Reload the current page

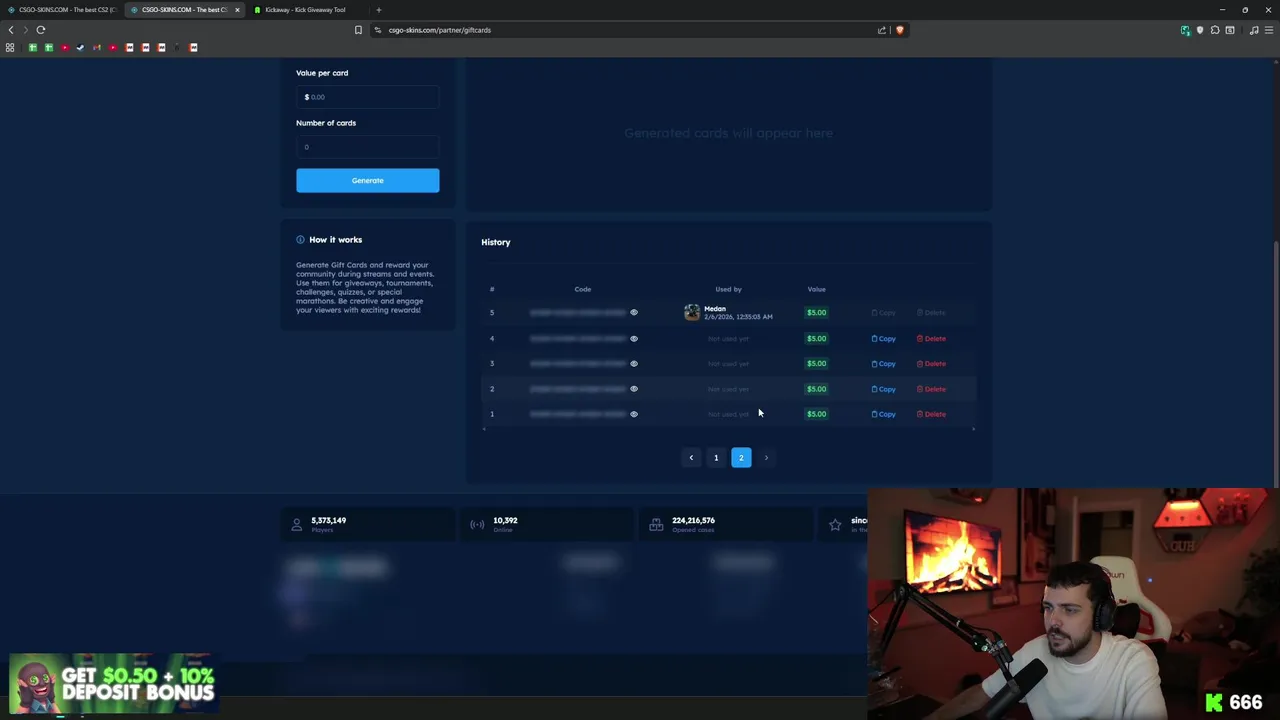(x=41, y=30)
